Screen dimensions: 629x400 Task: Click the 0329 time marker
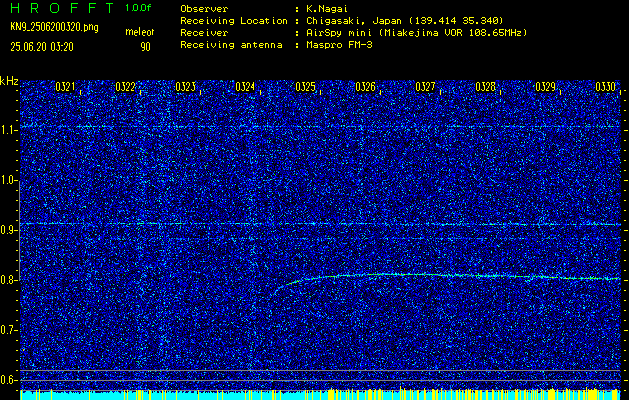(x=545, y=87)
